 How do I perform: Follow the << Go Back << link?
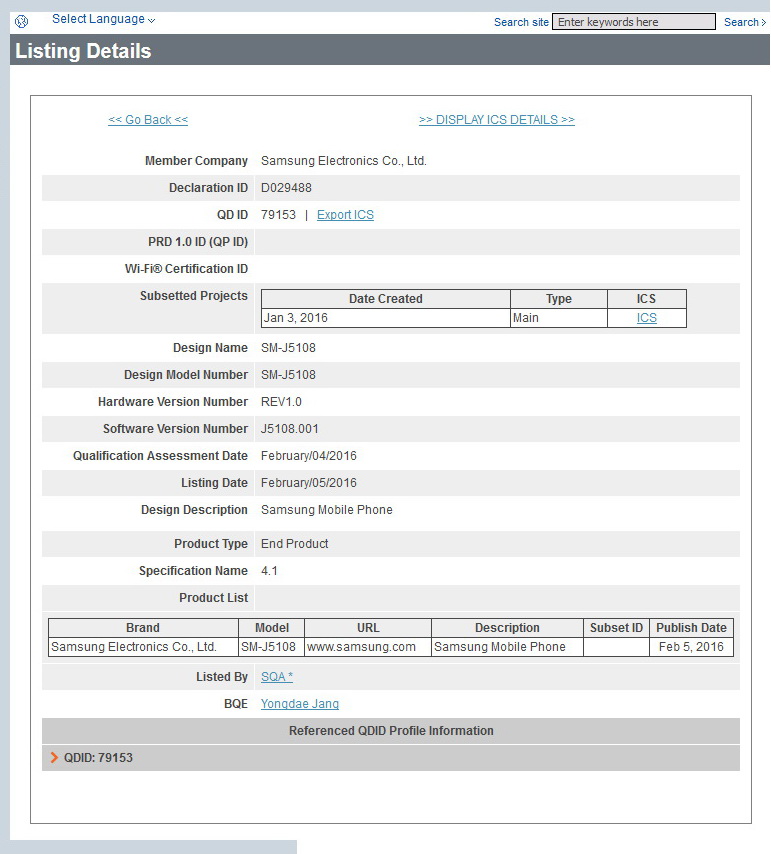(x=148, y=120)
